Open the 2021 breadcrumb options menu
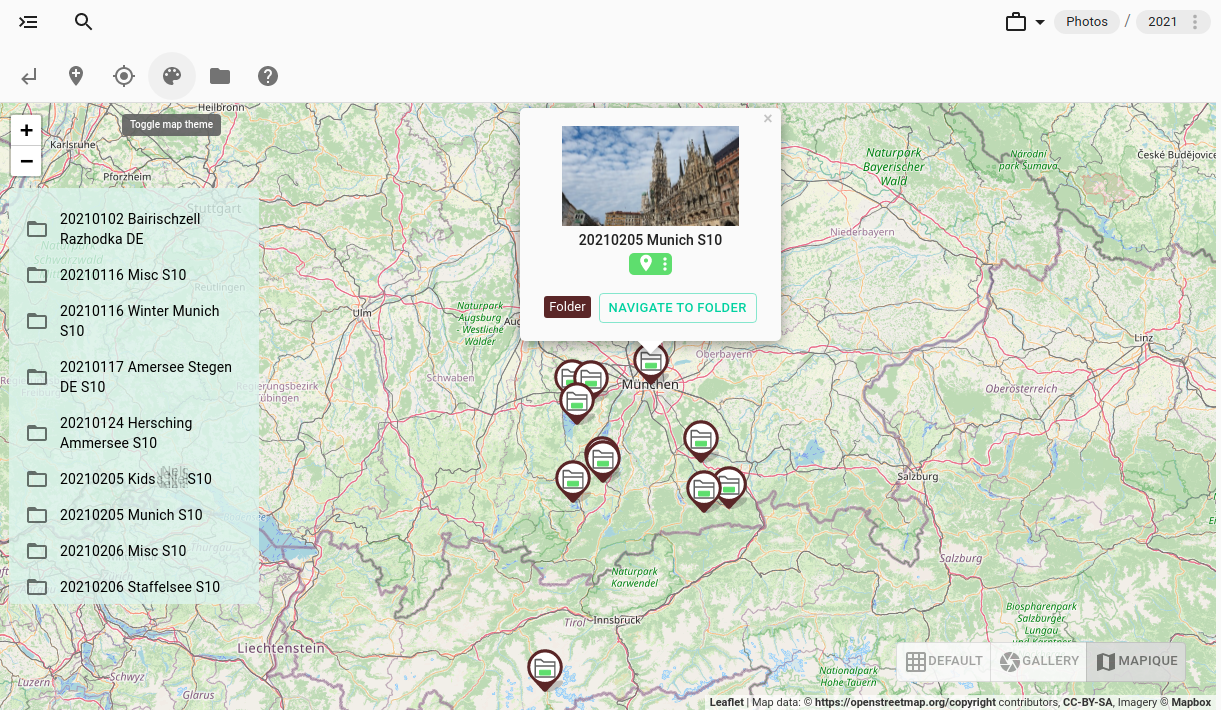This screenshot has width=1221, height=710. tap(1194, 22)
